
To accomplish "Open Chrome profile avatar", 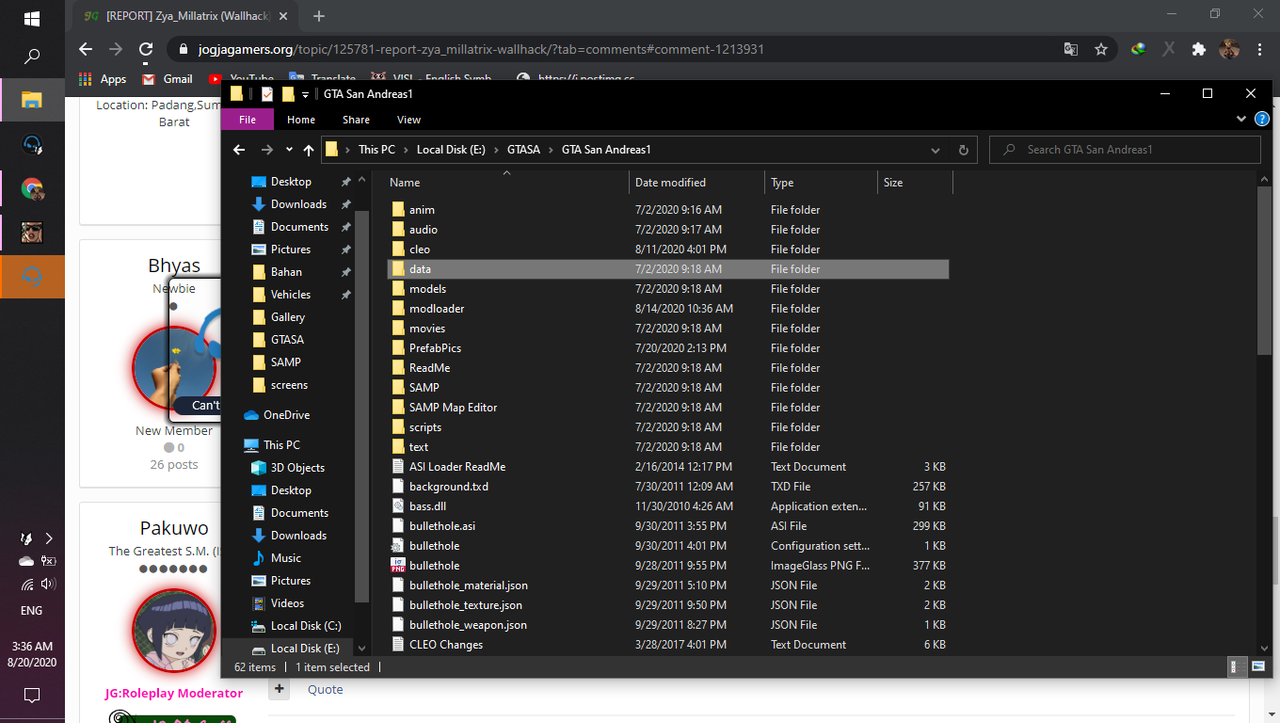I will 1230,49.
